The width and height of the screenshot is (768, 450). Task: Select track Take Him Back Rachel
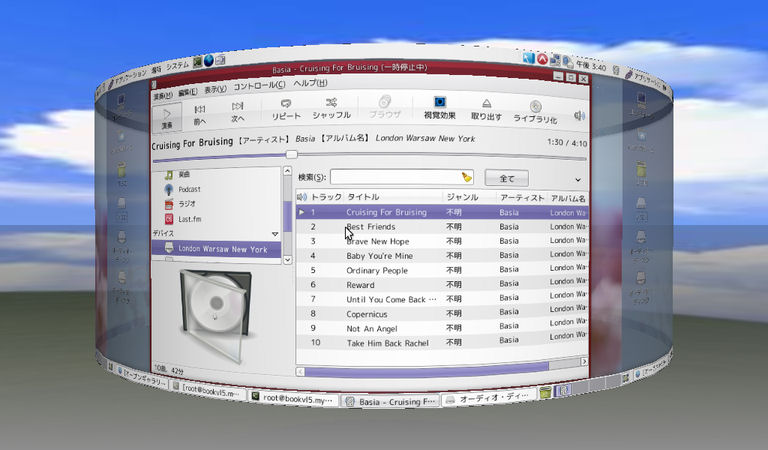442,342
